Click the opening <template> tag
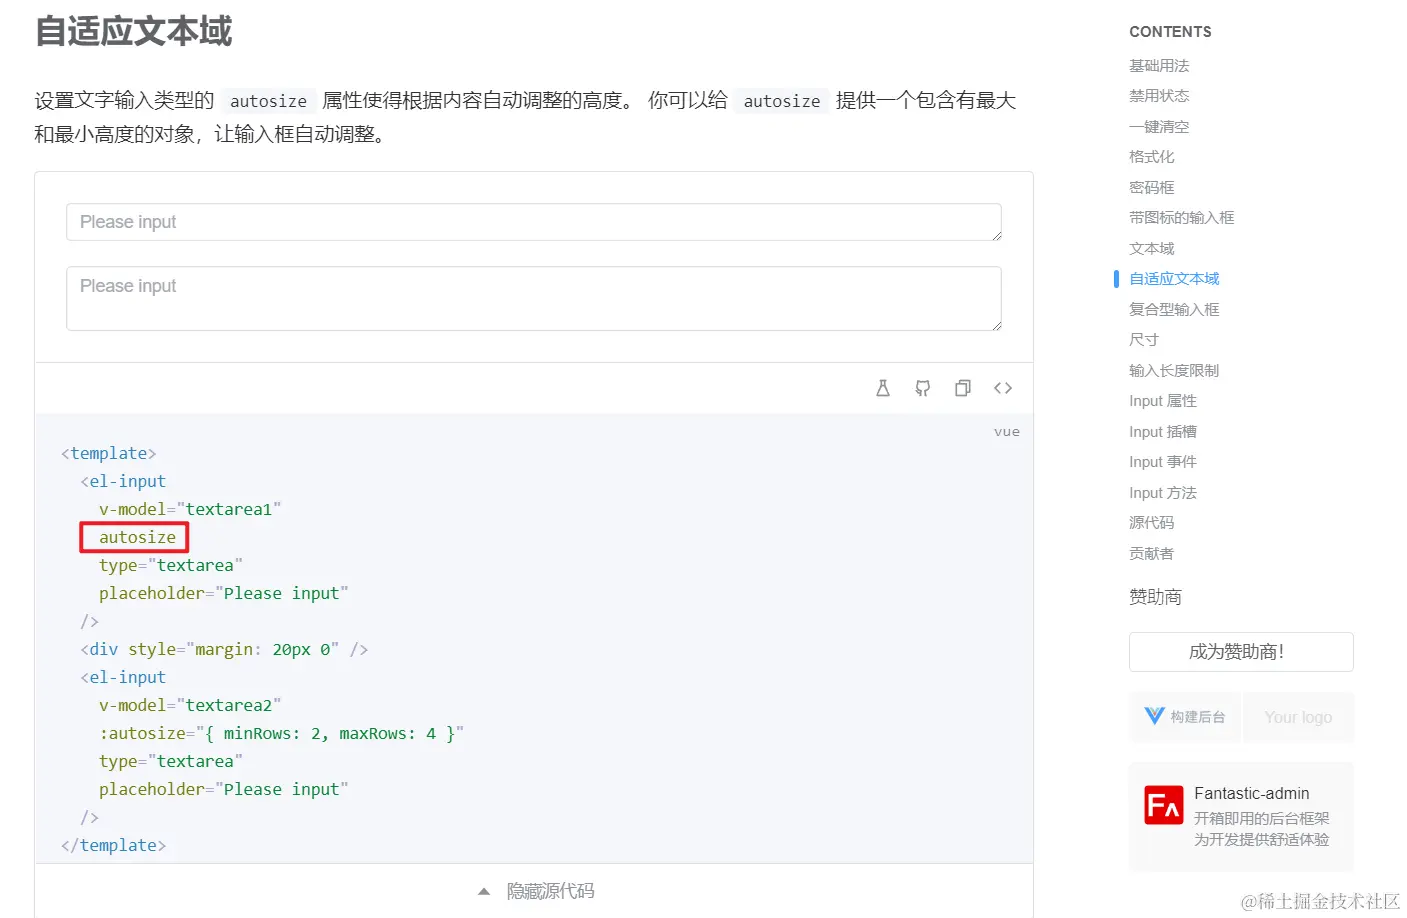The image size is (1407, 918). [x=108, y=453]
